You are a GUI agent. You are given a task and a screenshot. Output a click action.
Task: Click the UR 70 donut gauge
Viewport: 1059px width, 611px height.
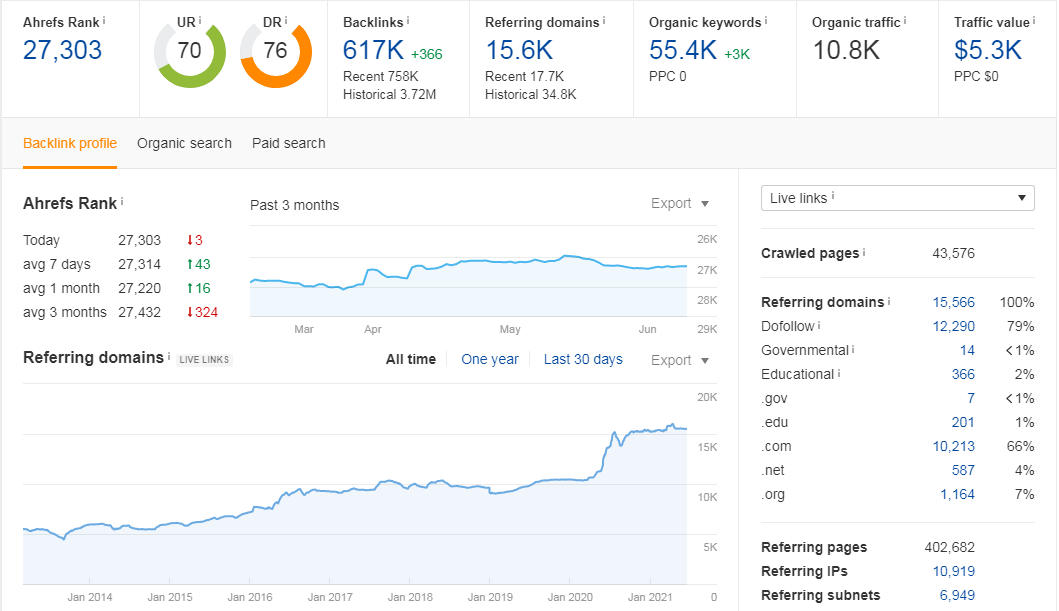click(190, 52)
